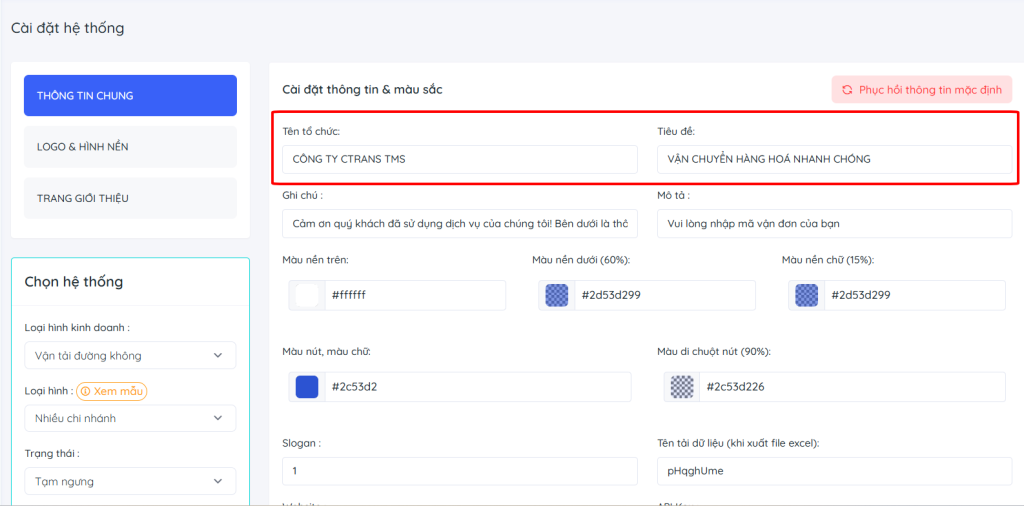This screenshot has width=1024, height=506.
Task: Click the Màu nền chữ (15%) color swatch
Action: pyautogui.click(x=806, y=295)
